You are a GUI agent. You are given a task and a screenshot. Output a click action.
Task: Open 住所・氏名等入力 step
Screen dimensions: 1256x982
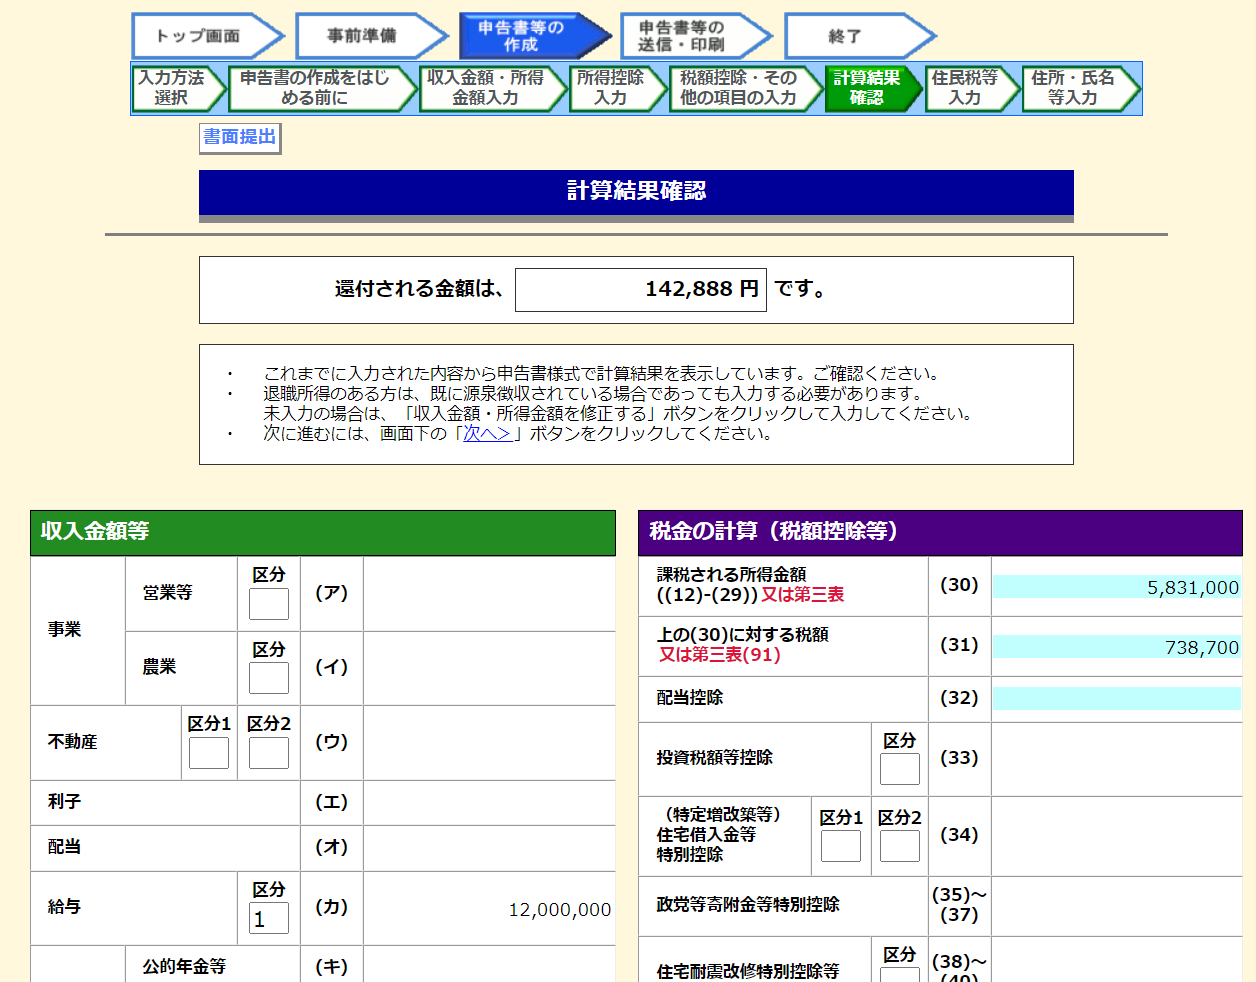[1074, 88]
